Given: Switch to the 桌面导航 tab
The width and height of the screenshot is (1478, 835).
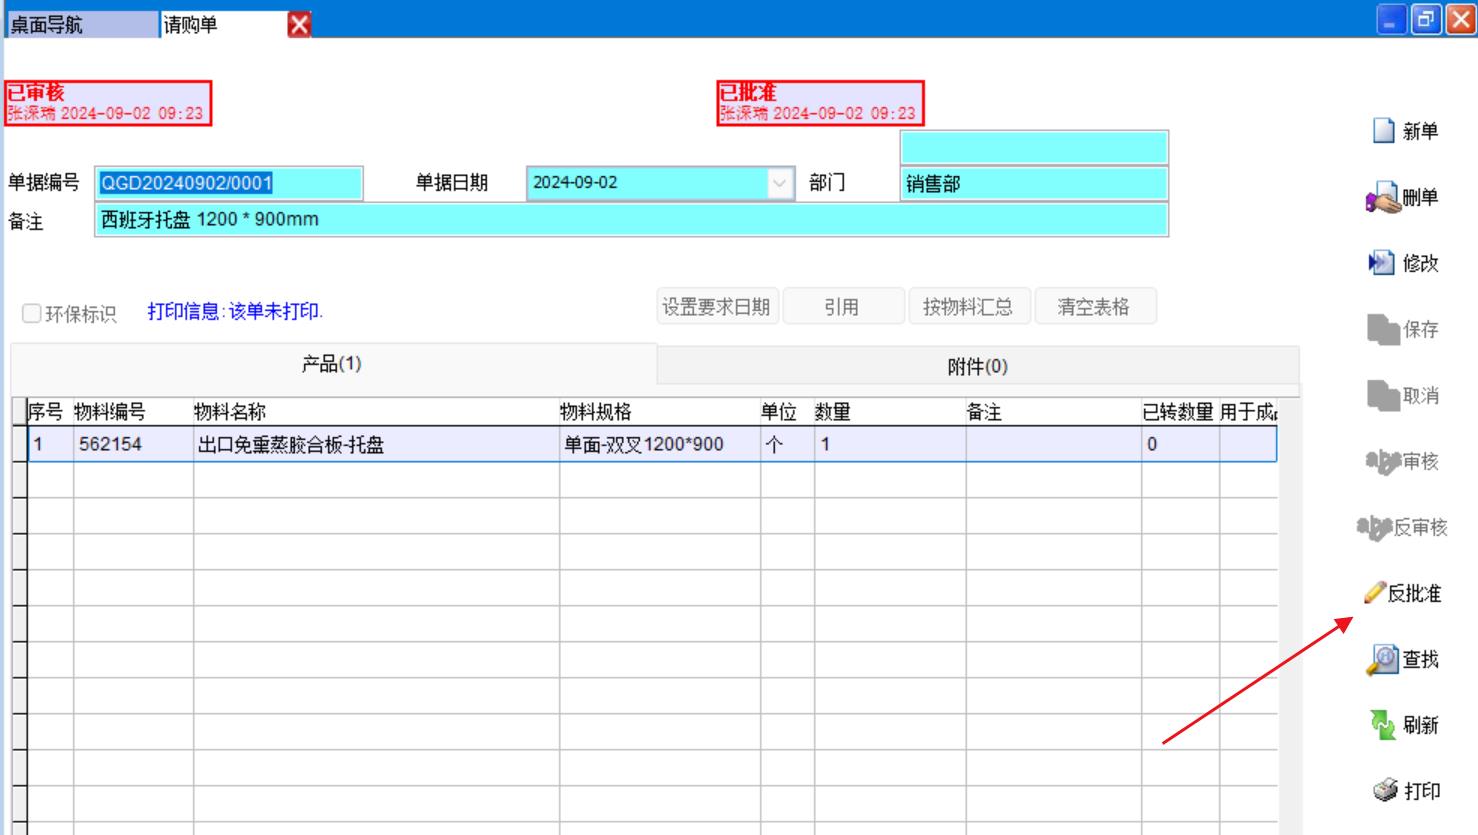Looking at the screenshot, I should (80, 24).
